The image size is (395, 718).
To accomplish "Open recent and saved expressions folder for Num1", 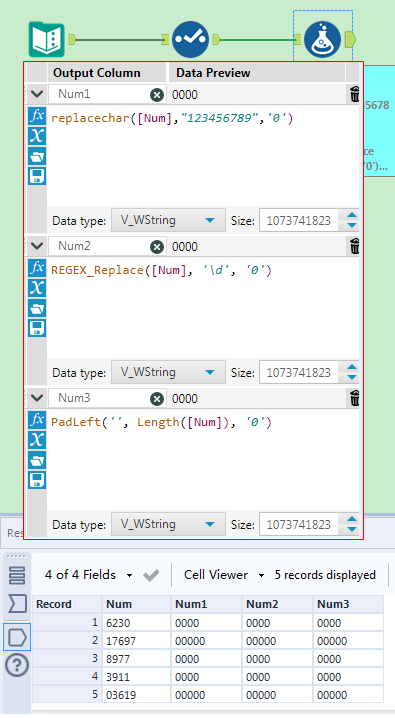I will (x=37, y=156).
